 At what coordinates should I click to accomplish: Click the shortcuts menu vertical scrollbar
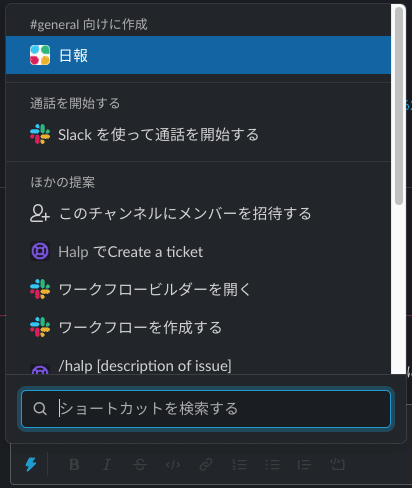coord(399,106)
